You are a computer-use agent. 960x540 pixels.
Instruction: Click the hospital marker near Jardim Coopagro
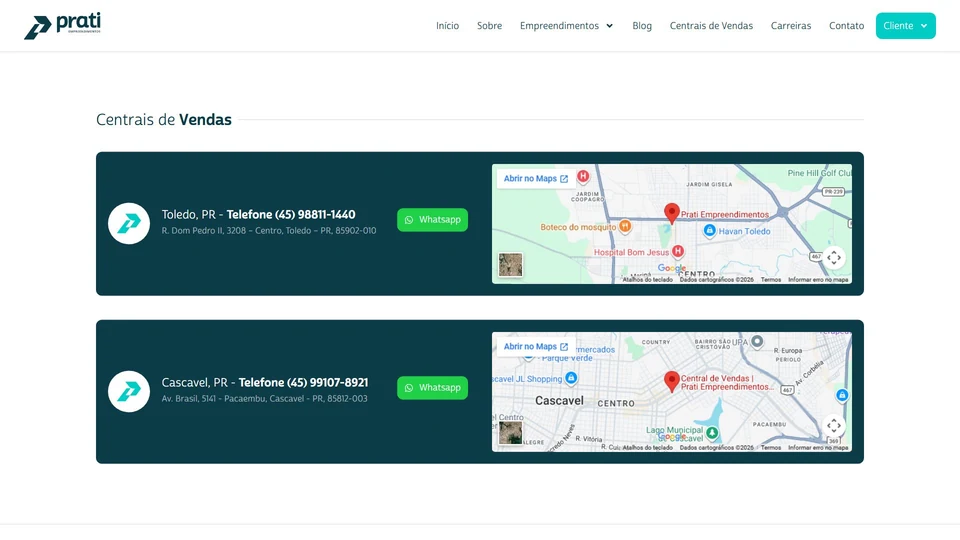pyautogui.click(x=583, y=176)
